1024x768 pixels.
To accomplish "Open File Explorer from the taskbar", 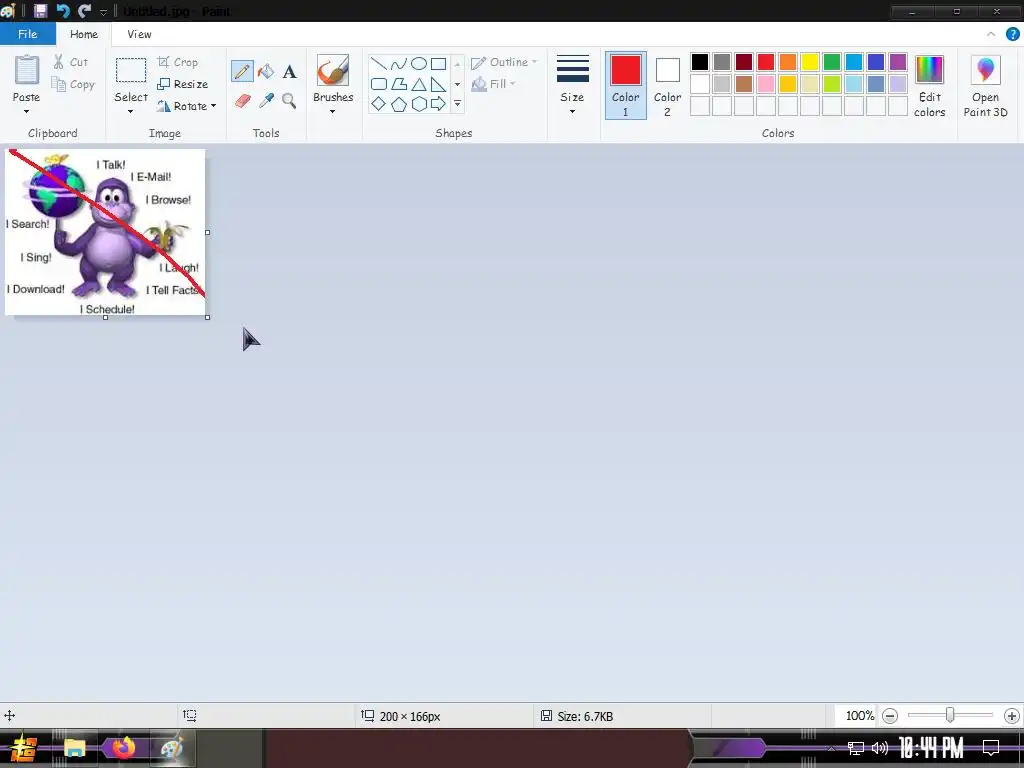I will (74, 747).
